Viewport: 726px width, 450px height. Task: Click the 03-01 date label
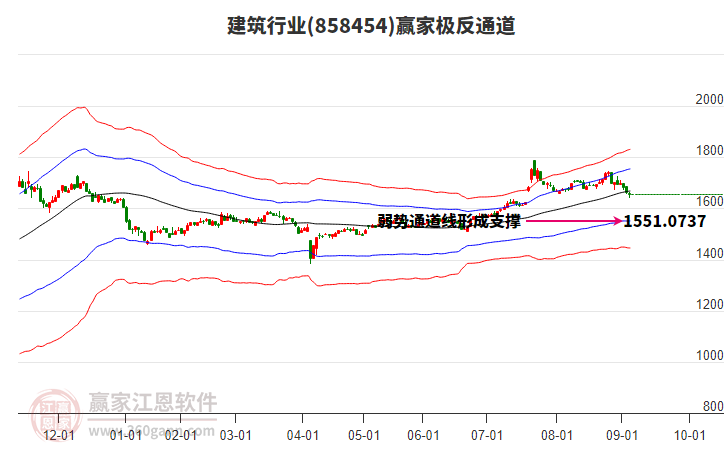click(236, 435)
